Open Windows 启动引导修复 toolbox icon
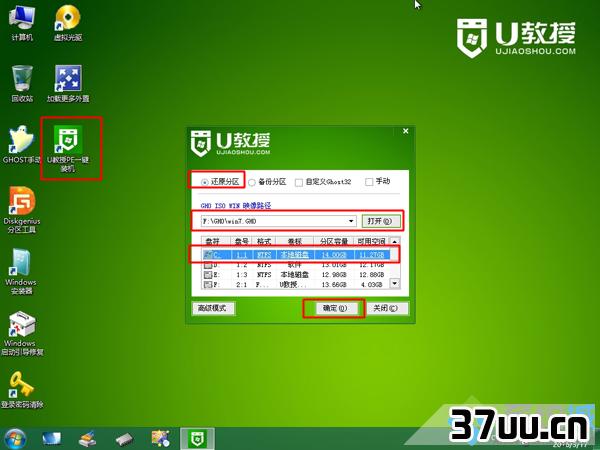This screenshot has height=450, width=600. click(x=22, y=333)
